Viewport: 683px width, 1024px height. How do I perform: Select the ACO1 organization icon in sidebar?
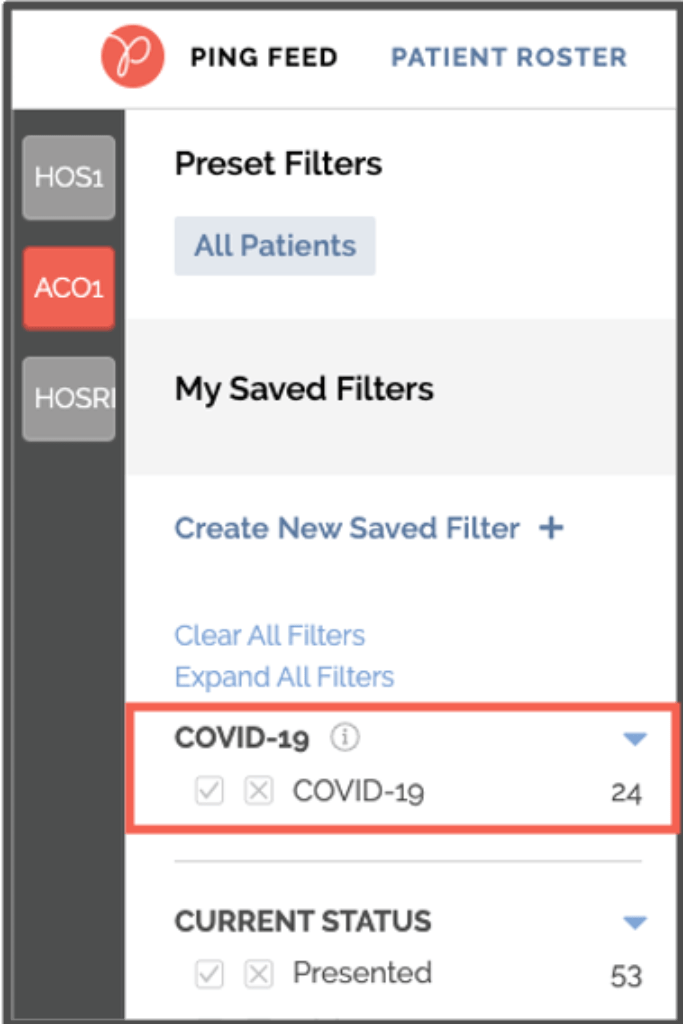pos(68,288)
